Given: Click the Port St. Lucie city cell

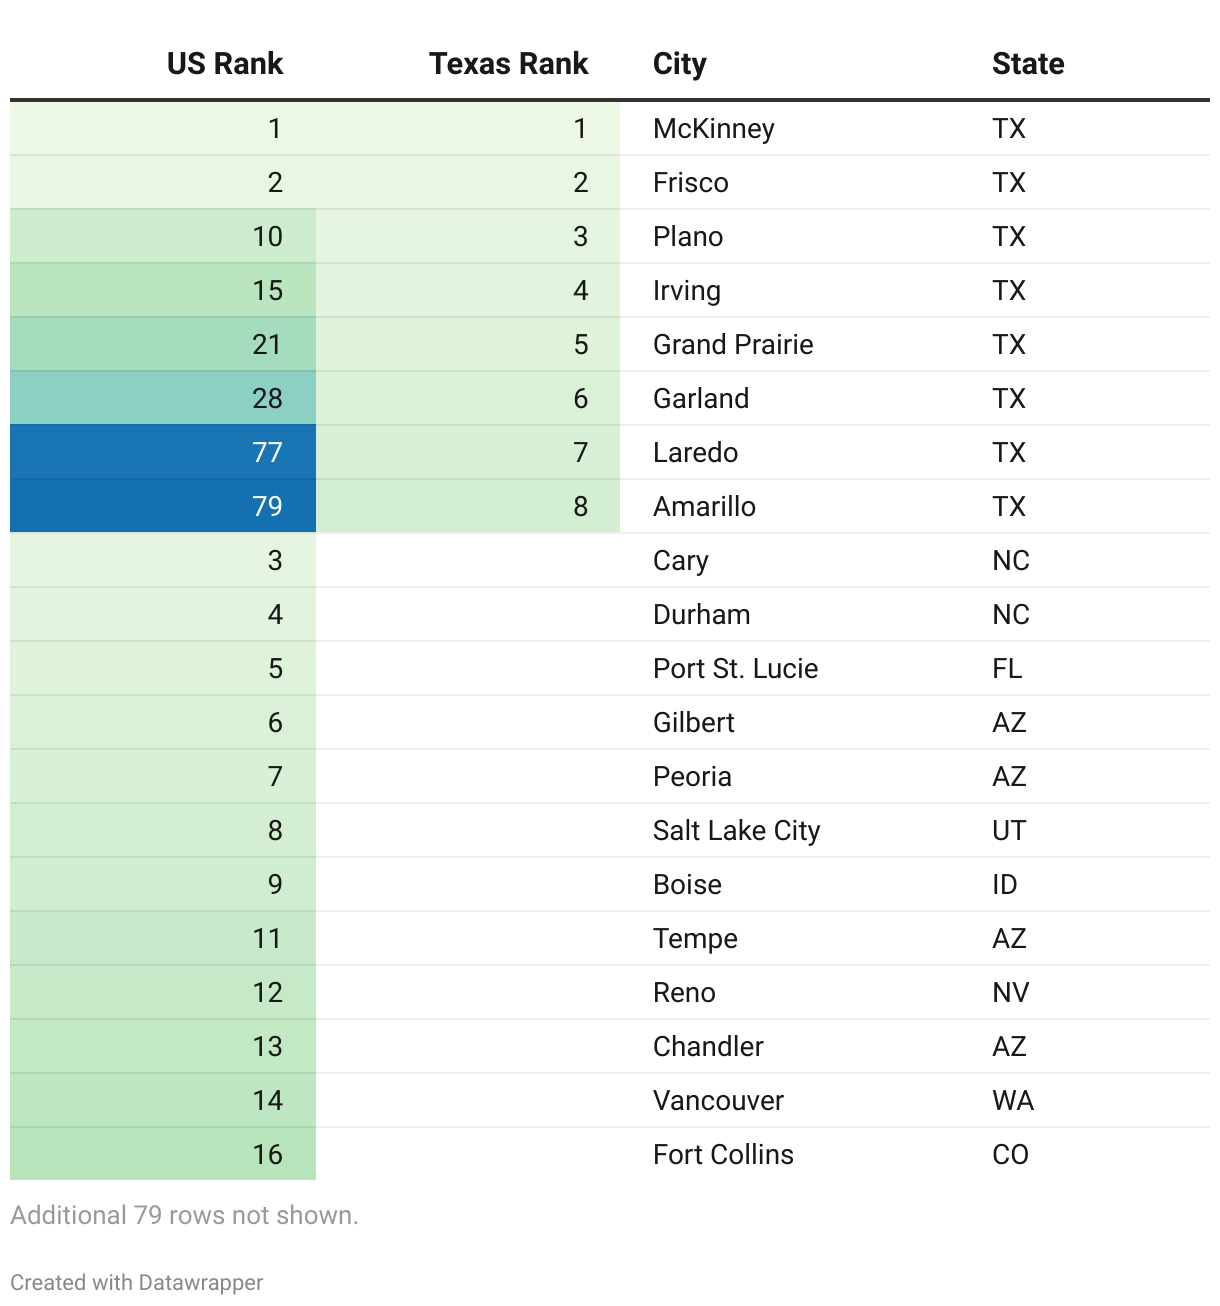Looking at the screenshot, I should click(x=735, y=669).
